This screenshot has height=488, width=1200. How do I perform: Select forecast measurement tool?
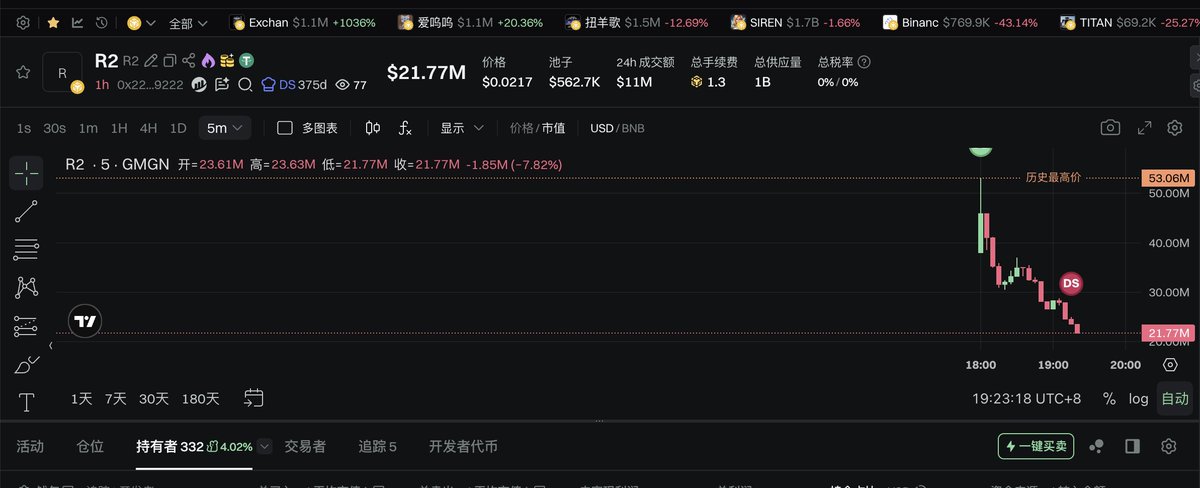click(x=27, y=326)
